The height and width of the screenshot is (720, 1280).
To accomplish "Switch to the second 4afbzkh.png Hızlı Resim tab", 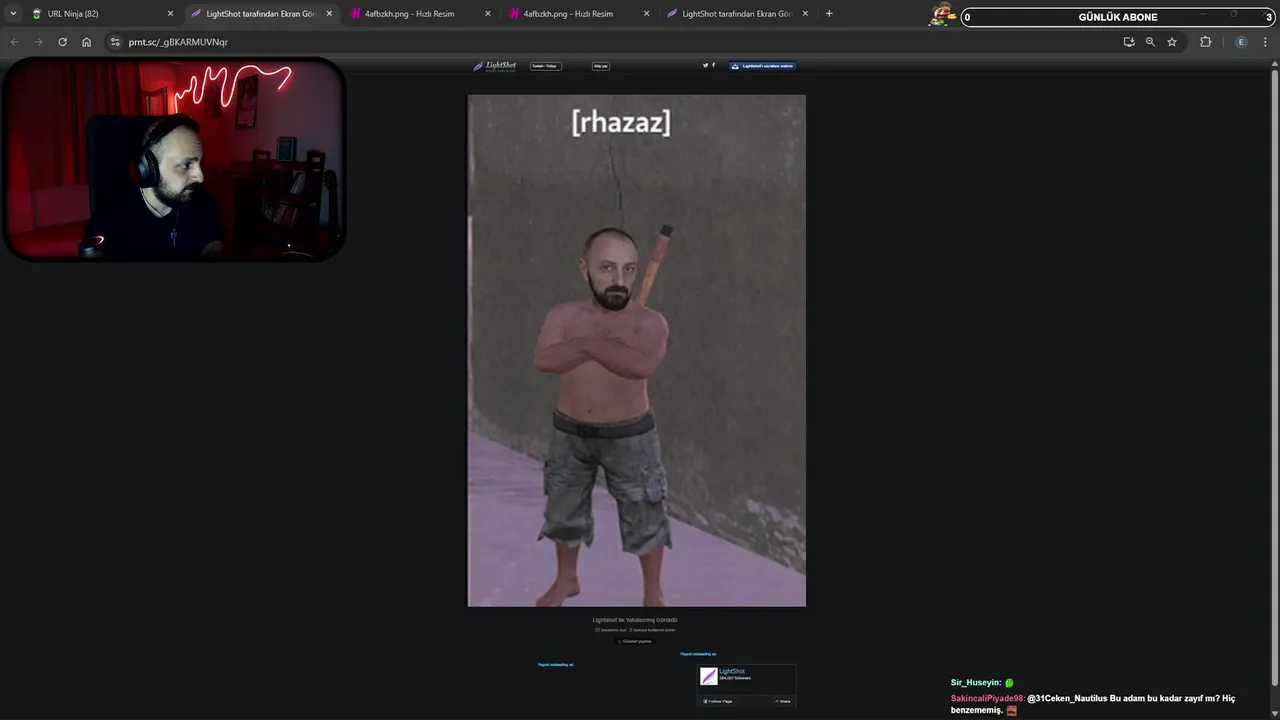I will point(578,14).
